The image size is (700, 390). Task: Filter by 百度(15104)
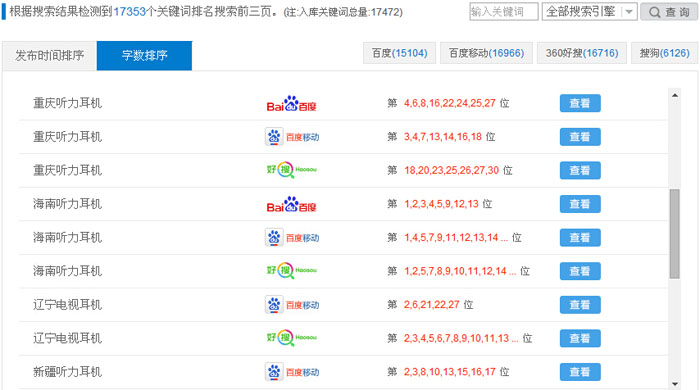click(399, 53)
